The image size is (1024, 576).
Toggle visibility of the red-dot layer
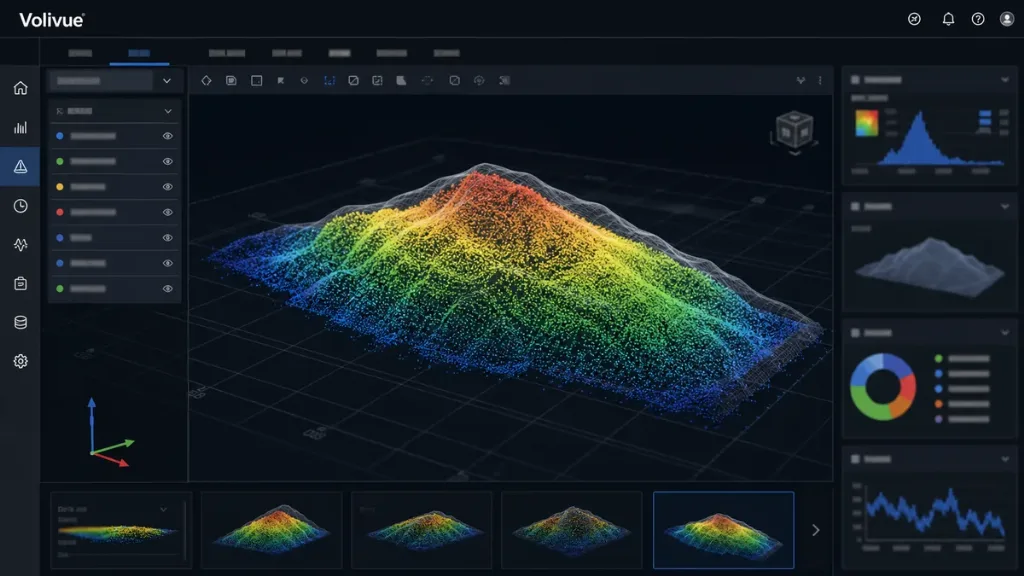point(168,212)
